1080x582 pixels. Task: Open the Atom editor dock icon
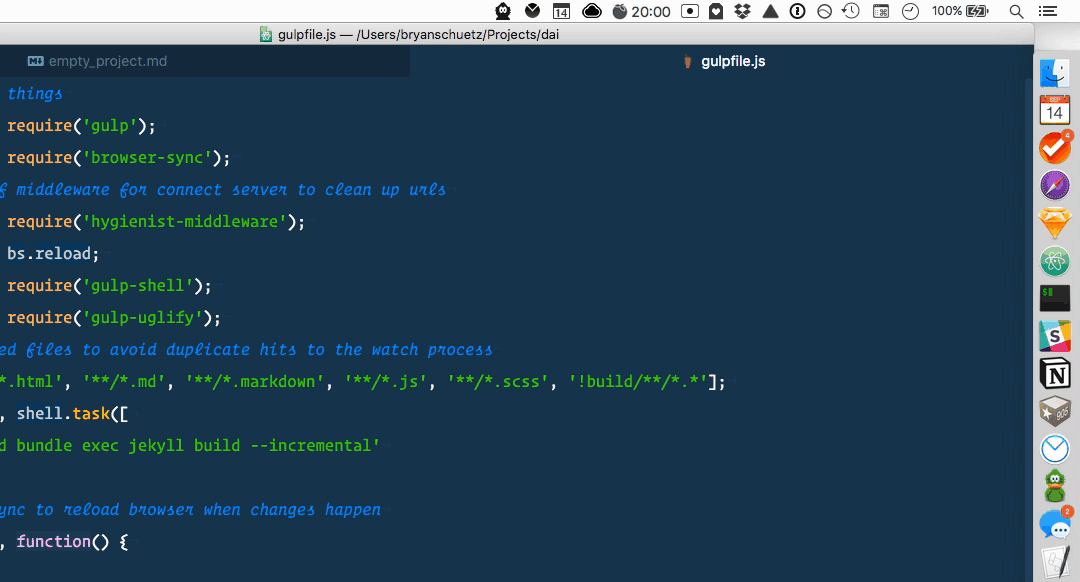pos(1055,260)
